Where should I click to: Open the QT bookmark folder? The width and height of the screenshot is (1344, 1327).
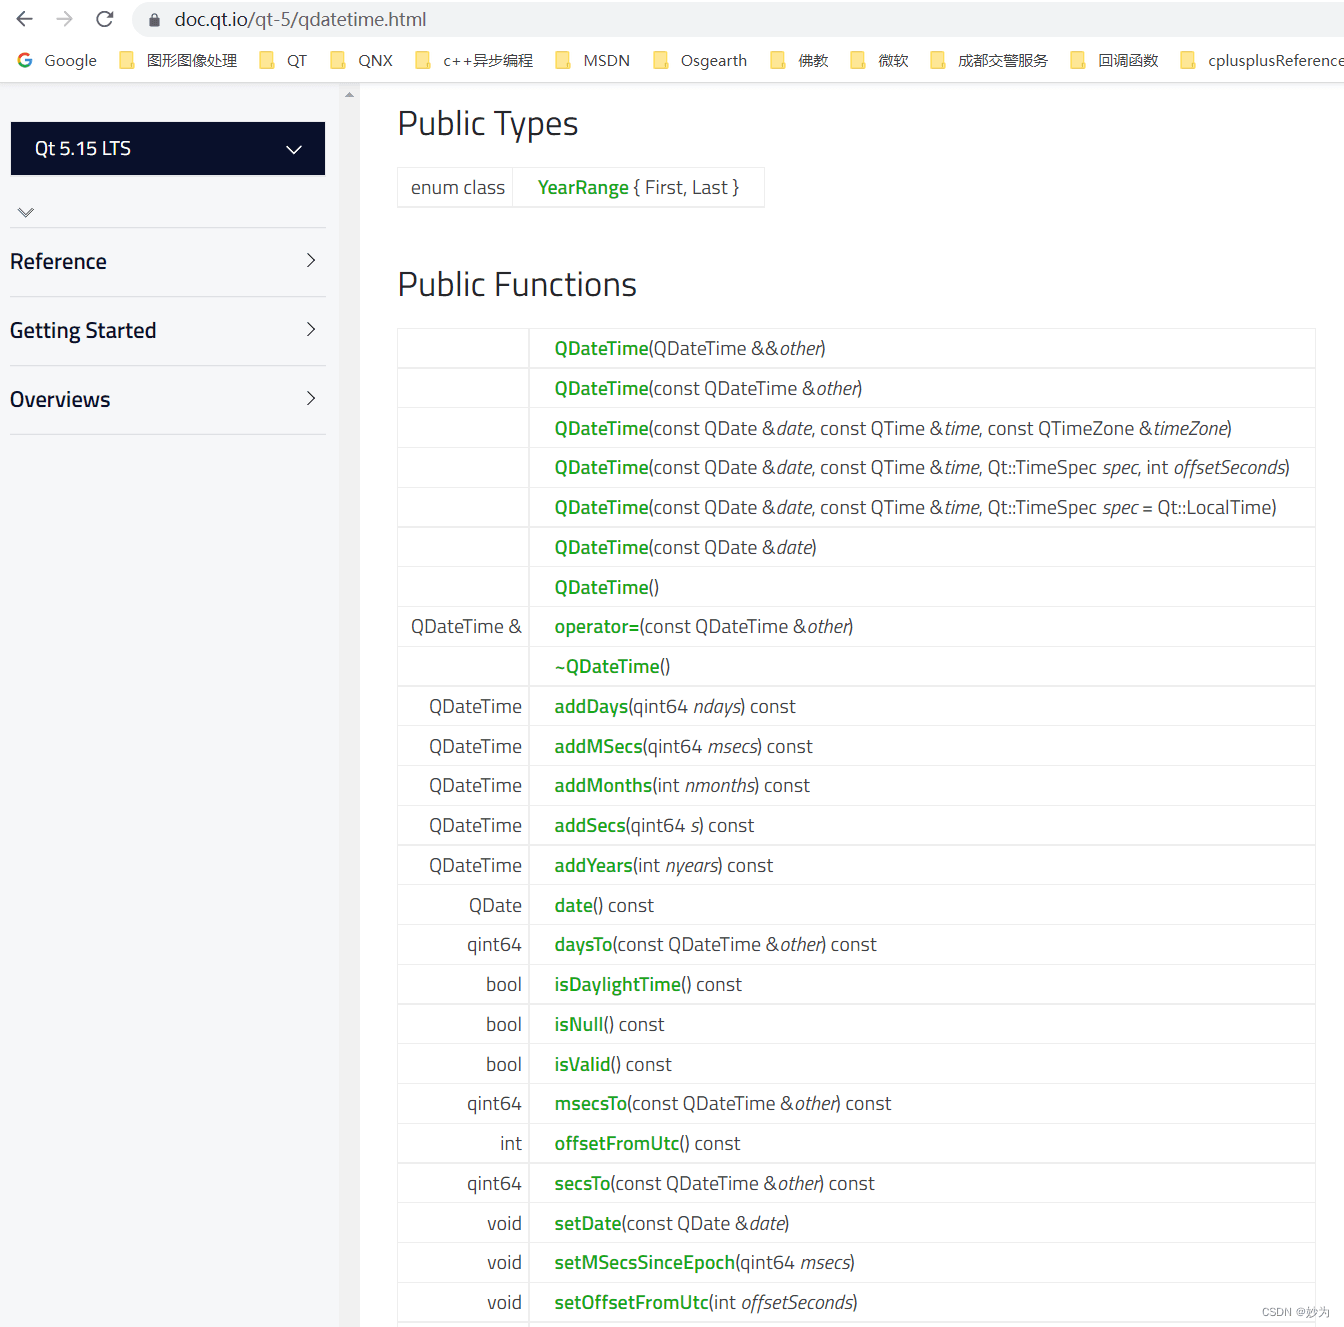click(x=284, y=60)
